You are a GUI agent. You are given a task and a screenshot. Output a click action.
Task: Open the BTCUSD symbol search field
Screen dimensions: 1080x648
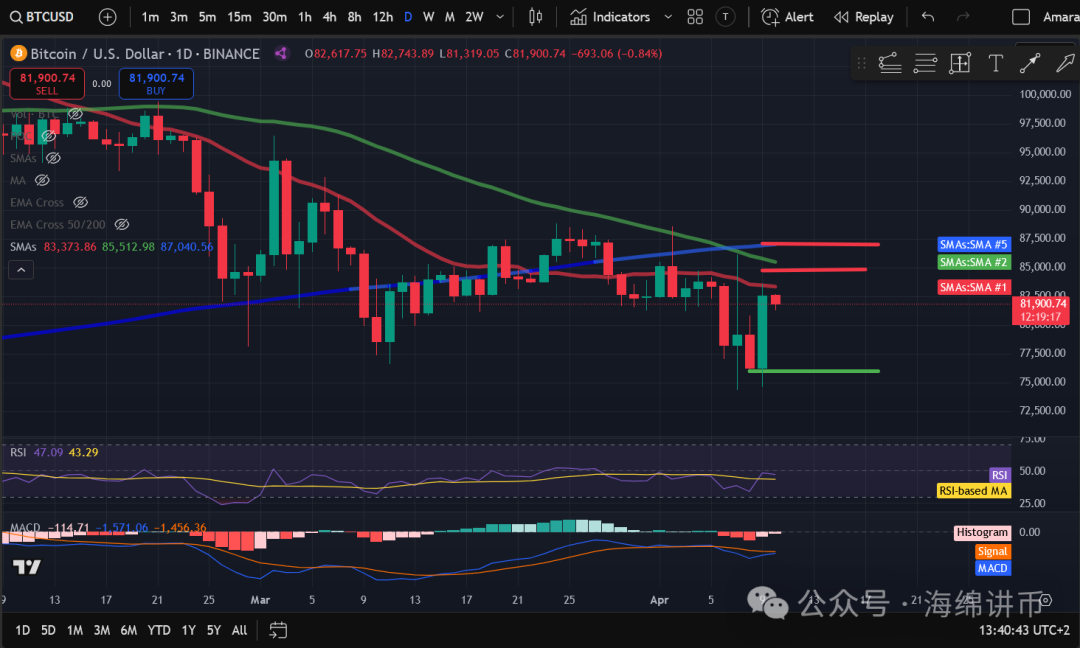[x=48, y=17]
